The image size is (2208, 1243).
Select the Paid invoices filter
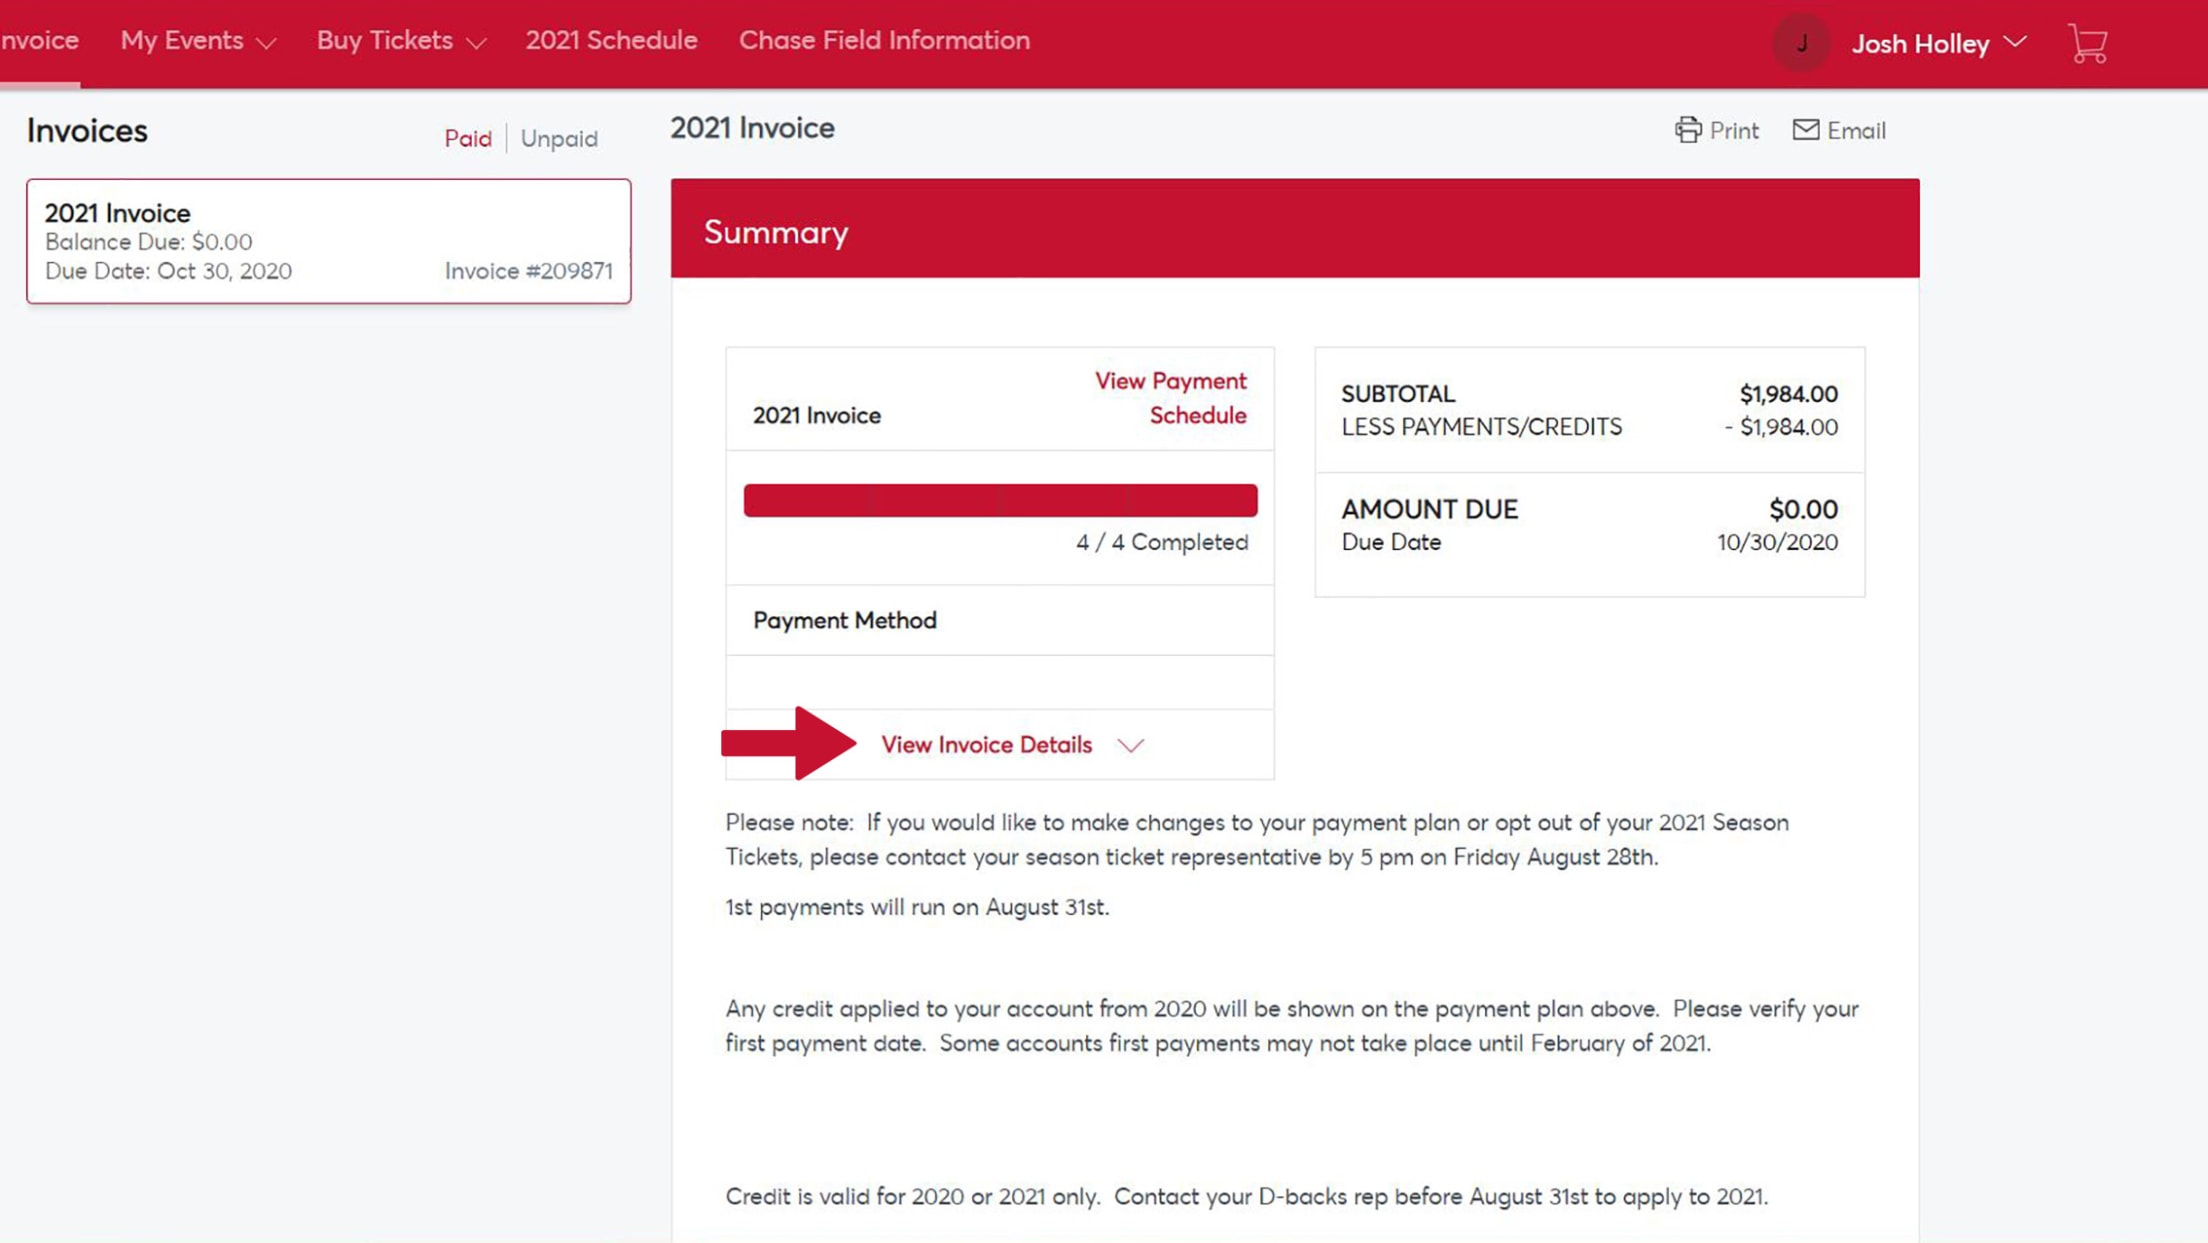point(468,138)
